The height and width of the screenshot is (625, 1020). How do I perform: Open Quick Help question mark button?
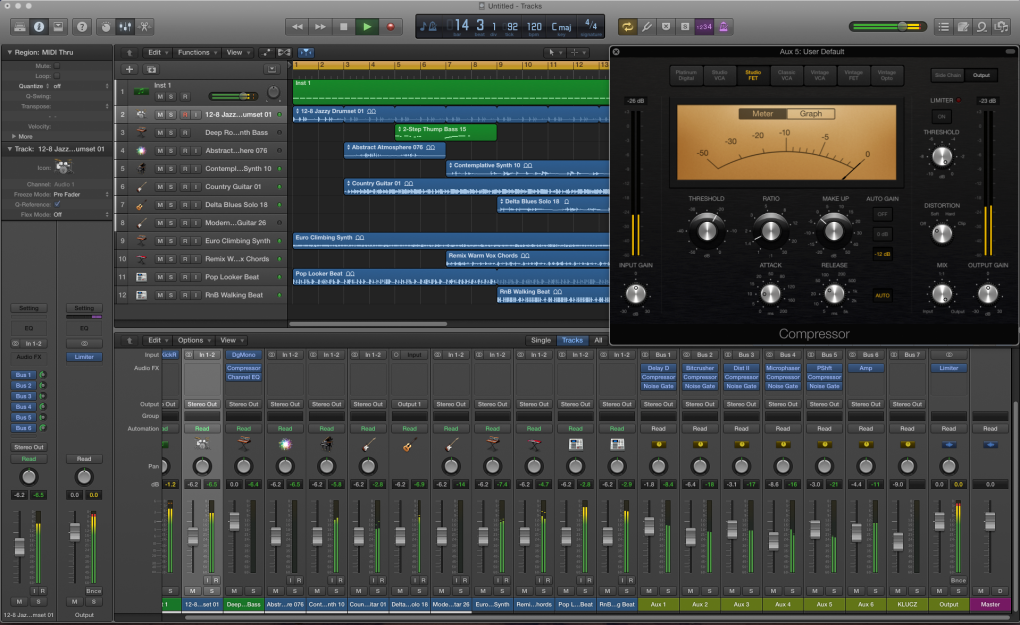(x=82, y=27)
